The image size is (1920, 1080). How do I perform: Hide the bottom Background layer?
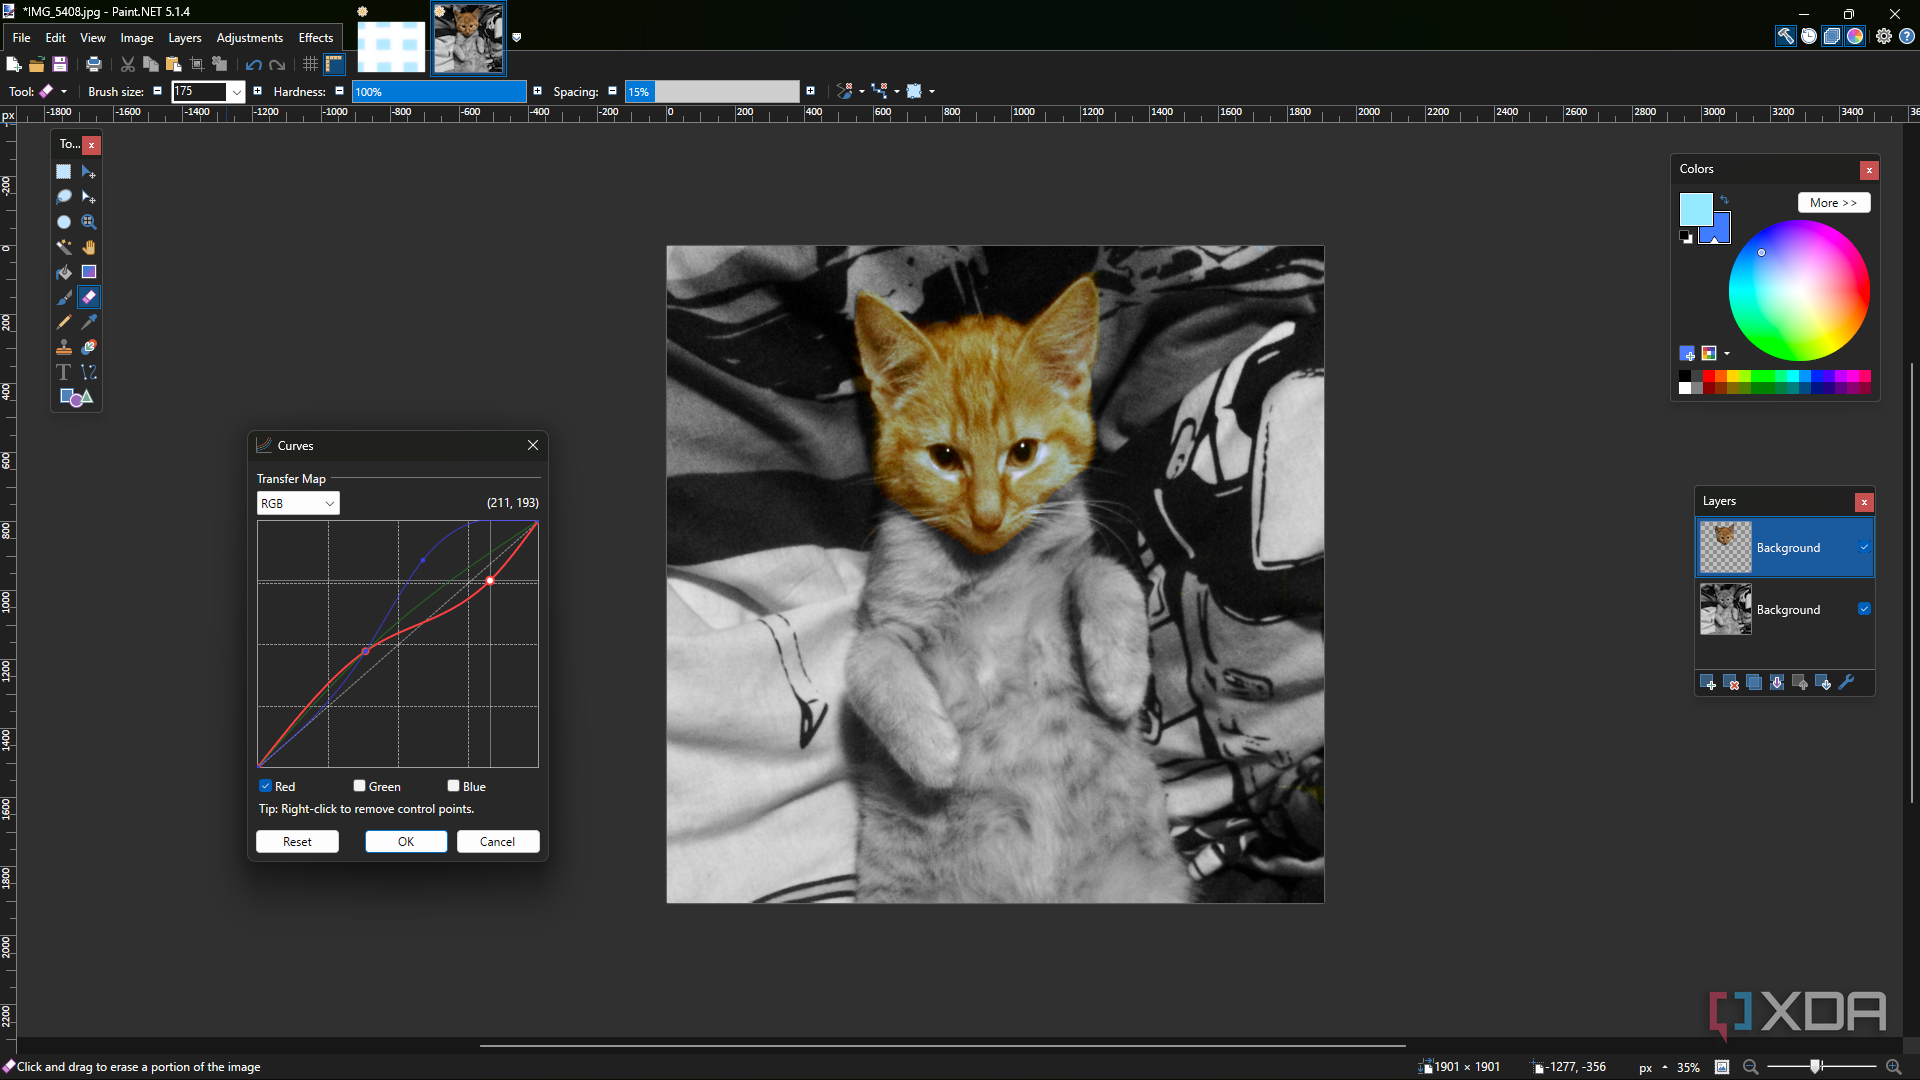pos(1864,609)
